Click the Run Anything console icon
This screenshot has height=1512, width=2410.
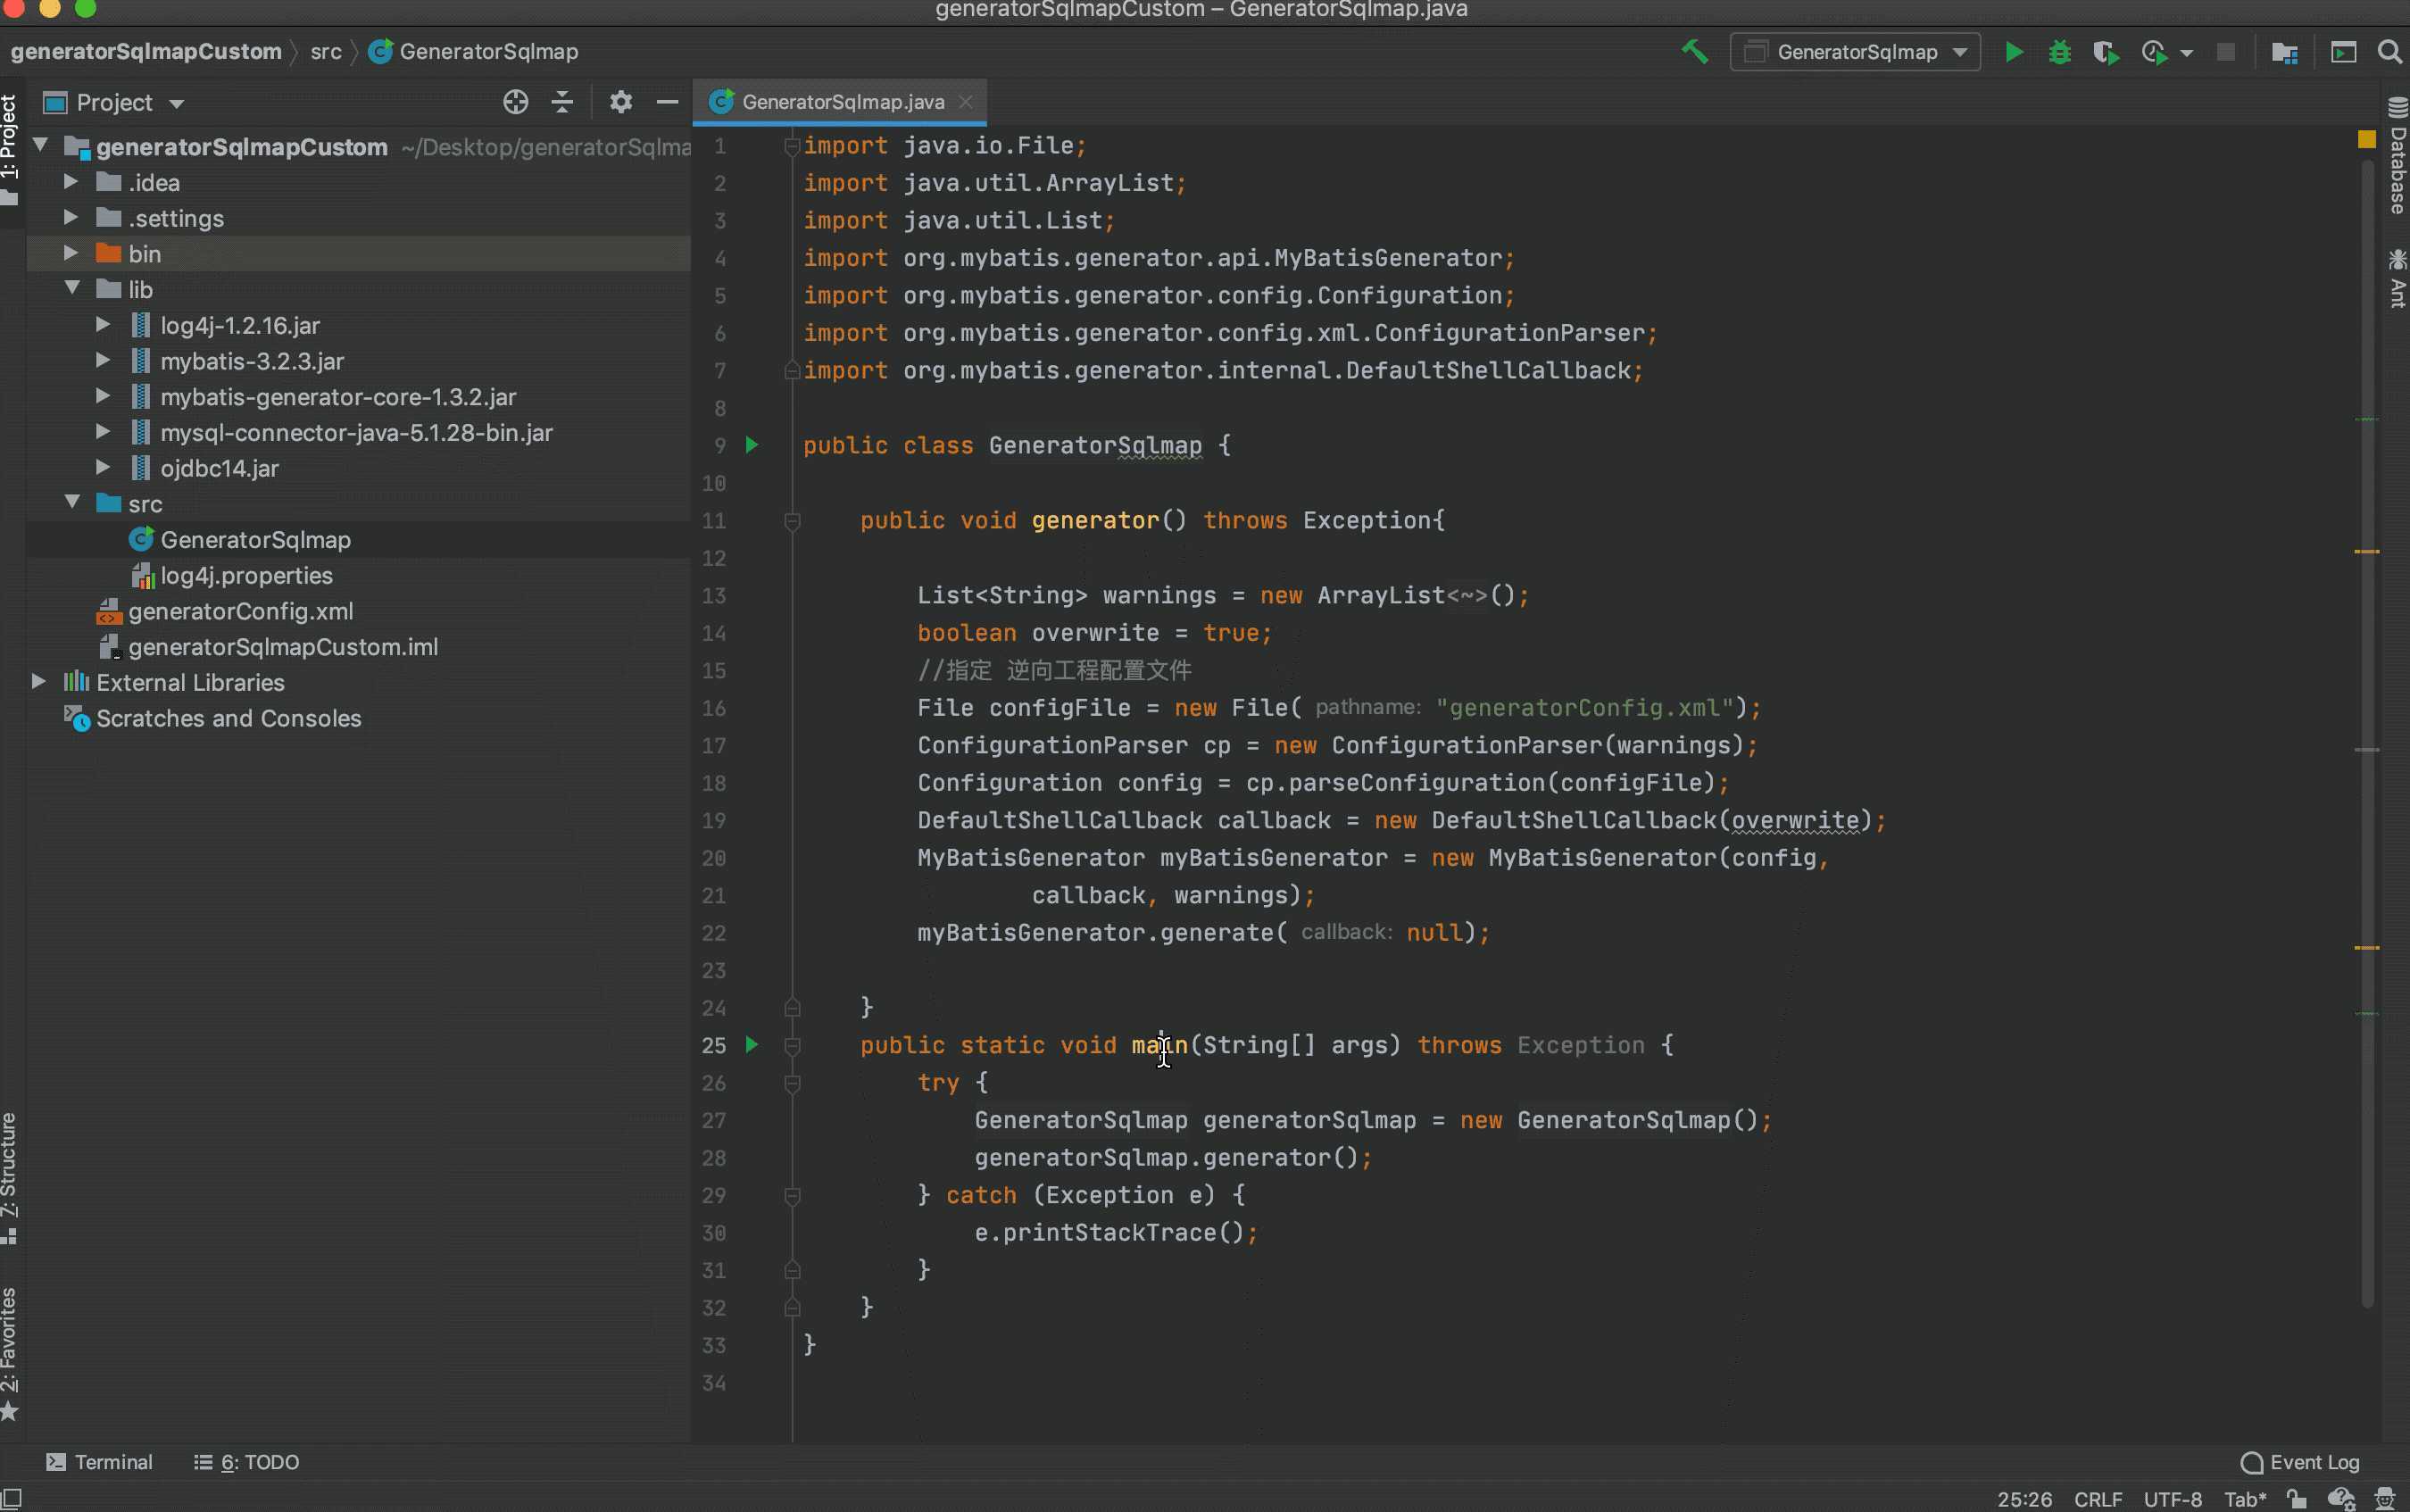[2344, 52]
